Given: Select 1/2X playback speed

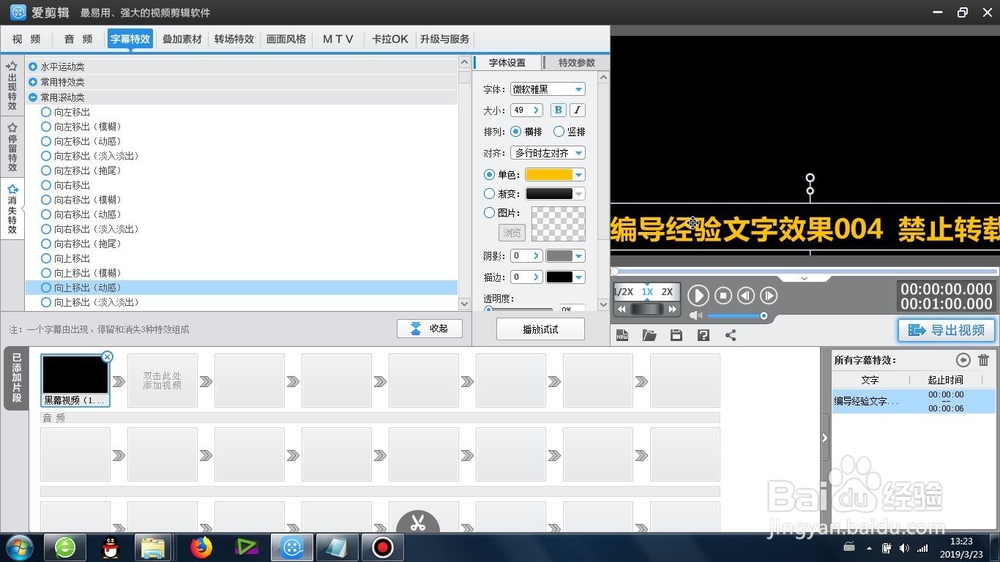Looking at the screenshot, I should [624, 292].
